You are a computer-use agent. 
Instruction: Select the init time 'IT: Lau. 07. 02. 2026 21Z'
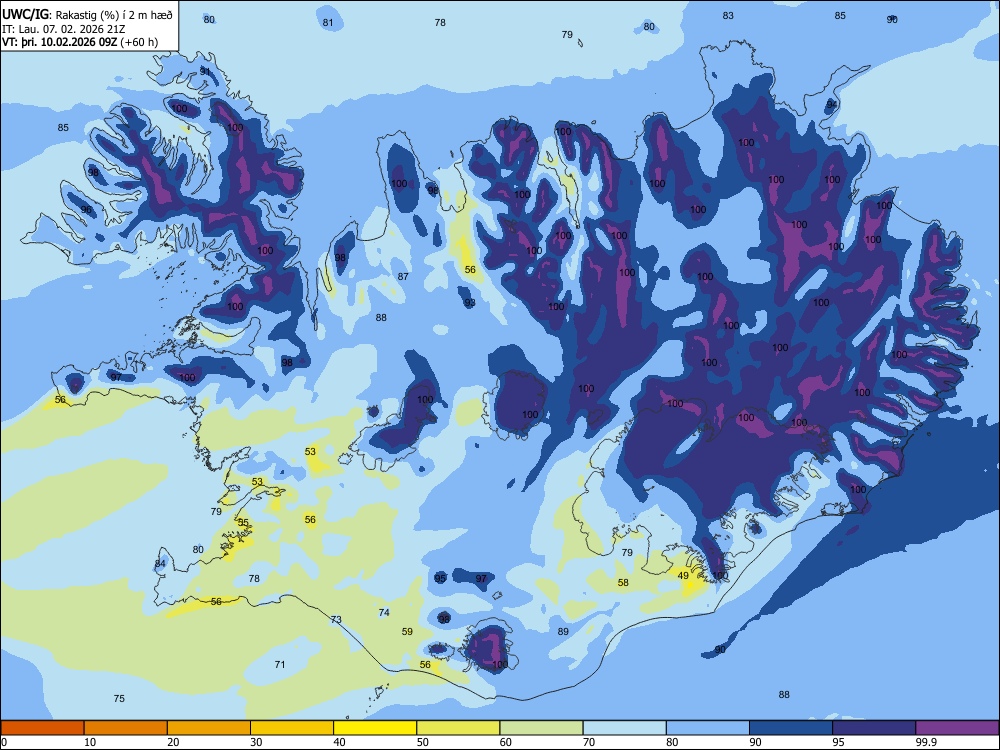point(64,29)
